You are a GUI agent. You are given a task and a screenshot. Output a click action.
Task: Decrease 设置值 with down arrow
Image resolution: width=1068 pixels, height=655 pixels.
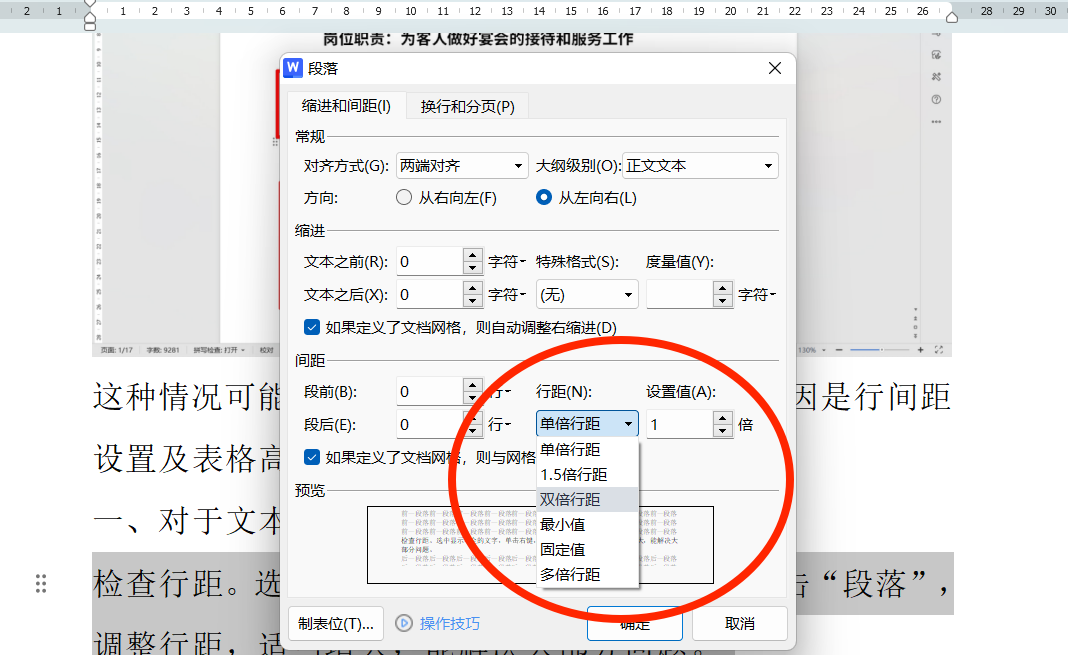point(723,431)
